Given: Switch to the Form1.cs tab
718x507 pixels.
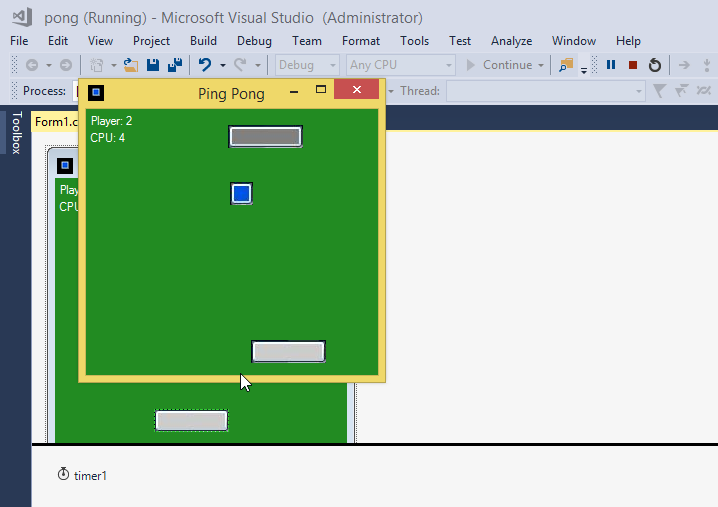Looking at the screenshot, I should click(55, 122).
